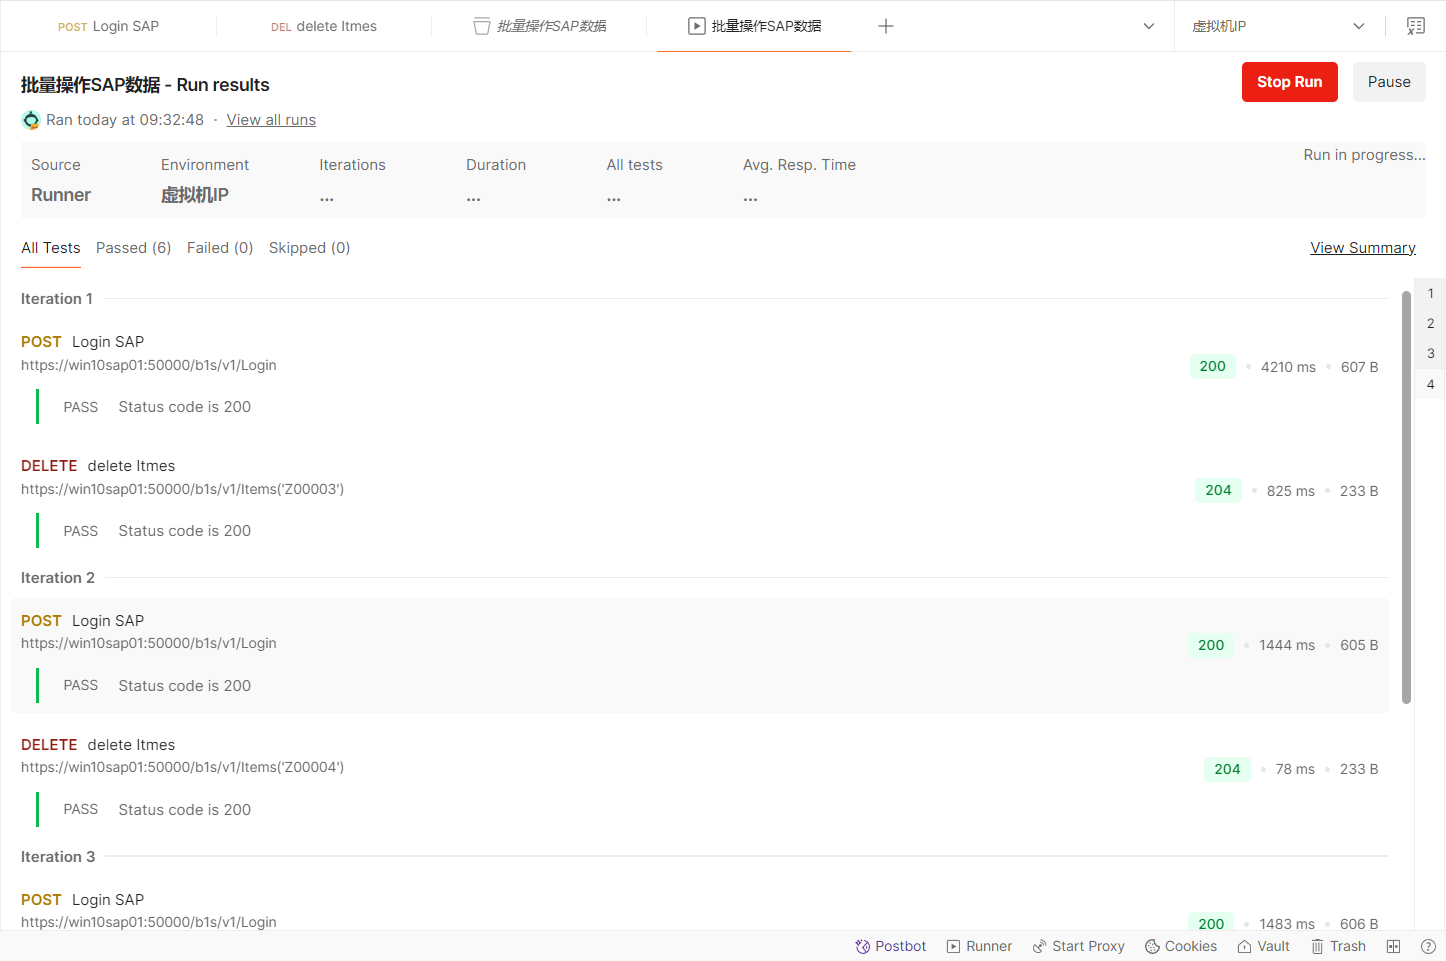Click the Runner source value
The width and height of the screenshot is (1446, 961).
[x=61, y=195]
